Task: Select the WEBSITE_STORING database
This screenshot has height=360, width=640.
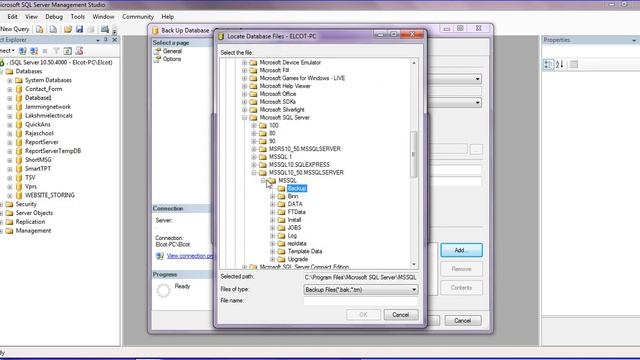Action: click(x=50, y=196)
